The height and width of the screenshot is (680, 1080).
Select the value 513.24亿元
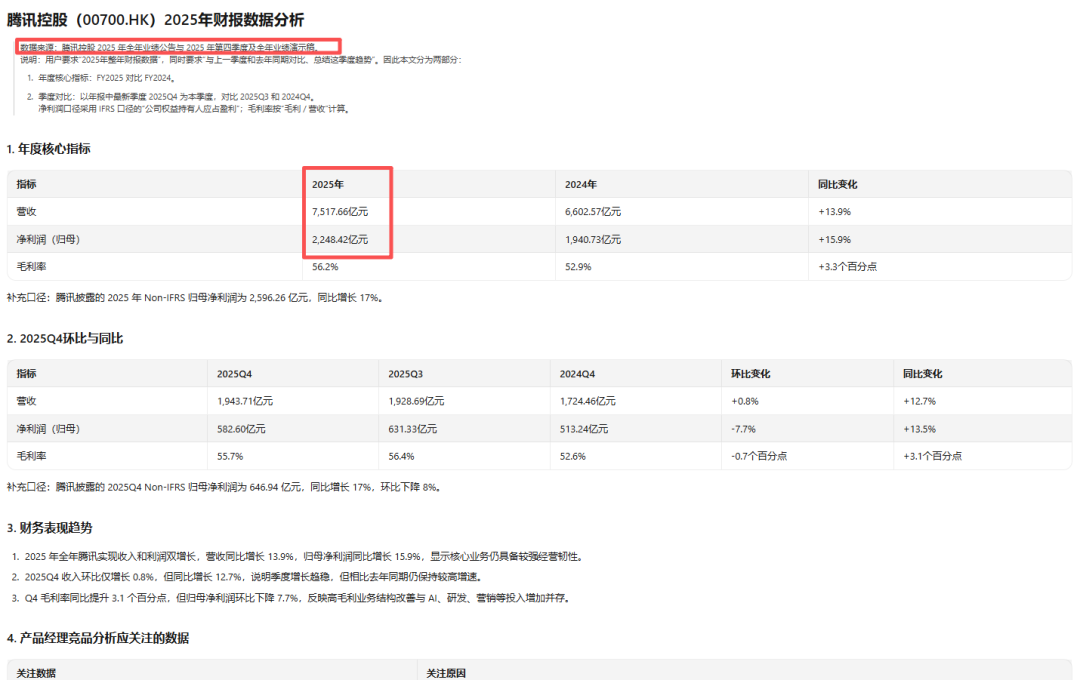coord(584,429)
